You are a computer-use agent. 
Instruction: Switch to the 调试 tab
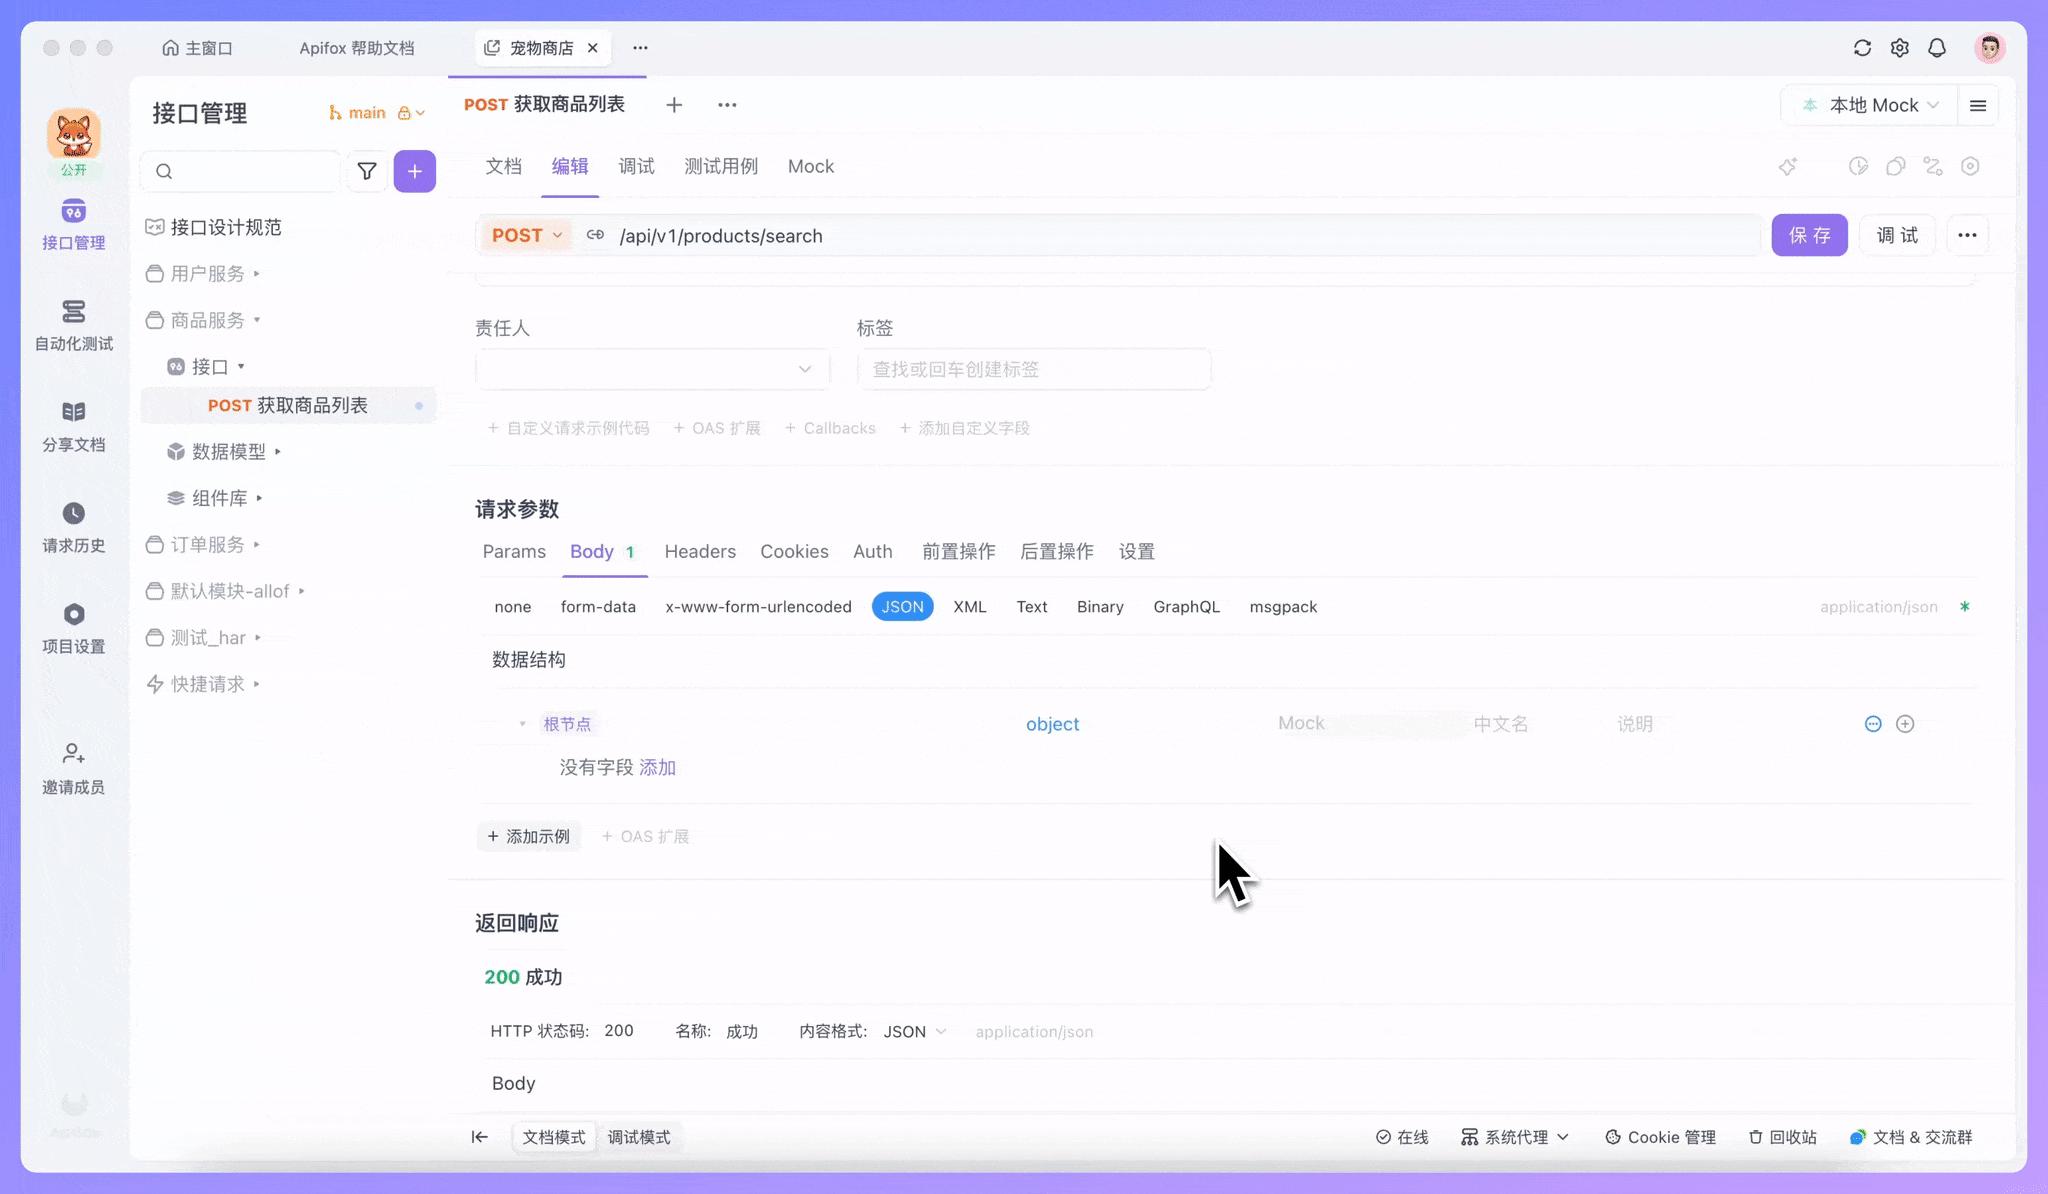pyautogui.click(x=636, y=166)
